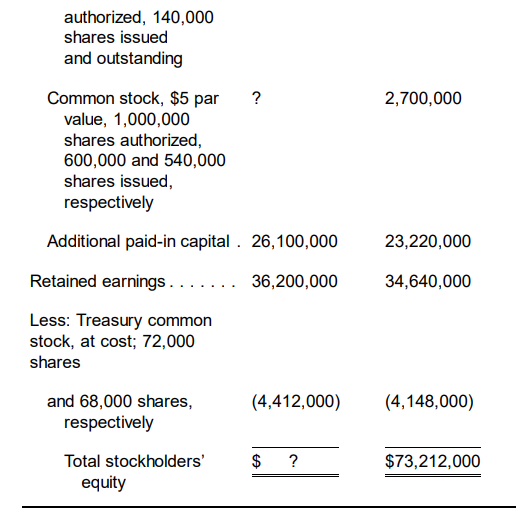
Task: Click the '600,000 and 540,000' shares text
Action: [x=145, y=160]
